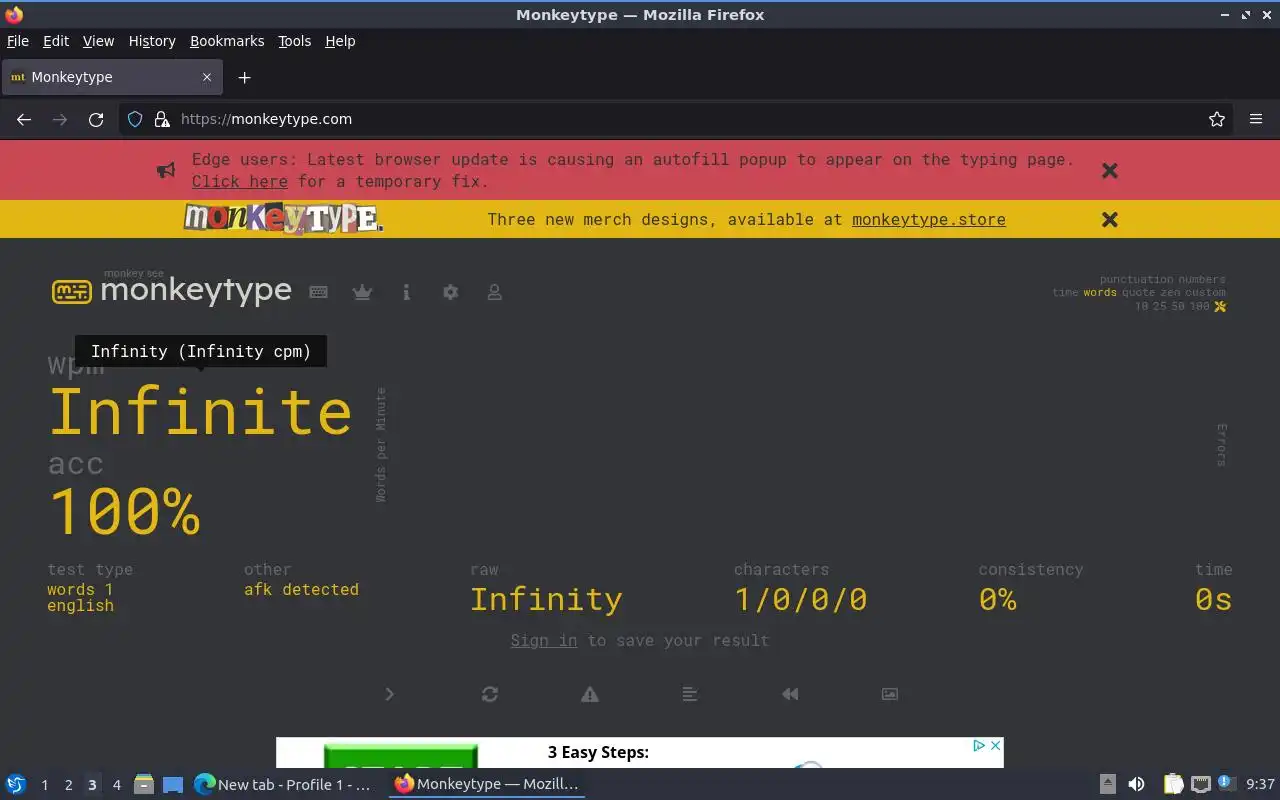1280x800 pixels.
Task: Open the File menu
Action: (18, 41)
